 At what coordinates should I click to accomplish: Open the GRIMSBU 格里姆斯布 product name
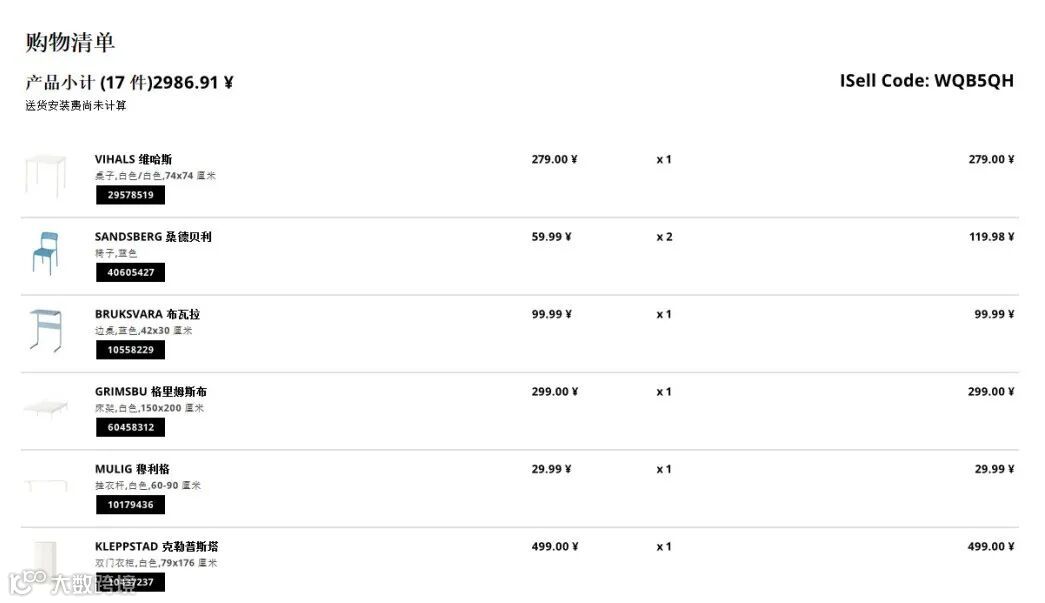pos(151,391)
